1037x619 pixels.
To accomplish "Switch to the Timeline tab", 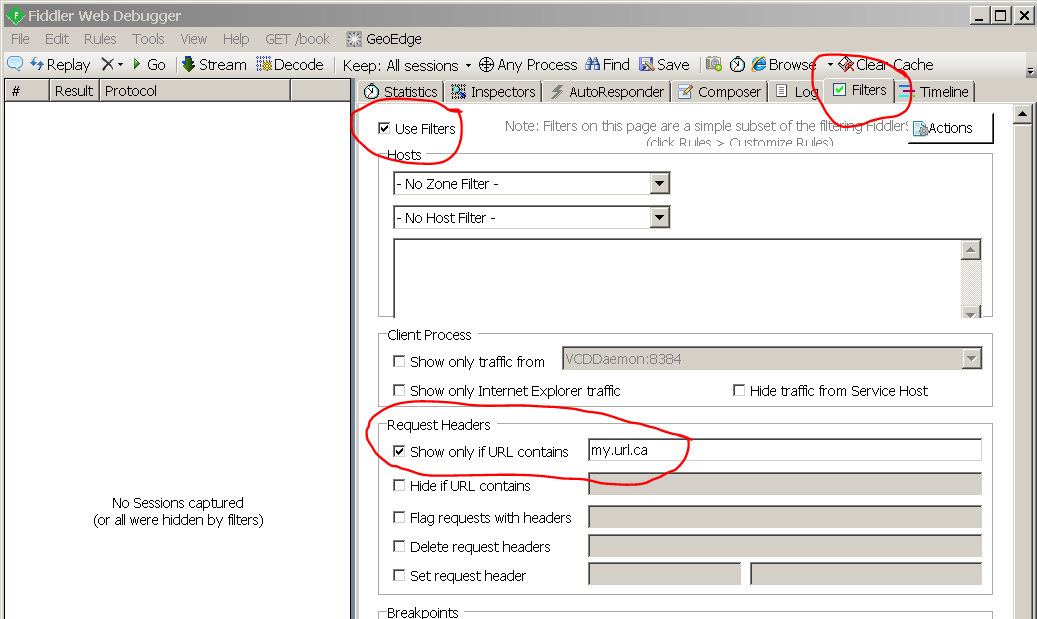I will (x=934, y=91).
